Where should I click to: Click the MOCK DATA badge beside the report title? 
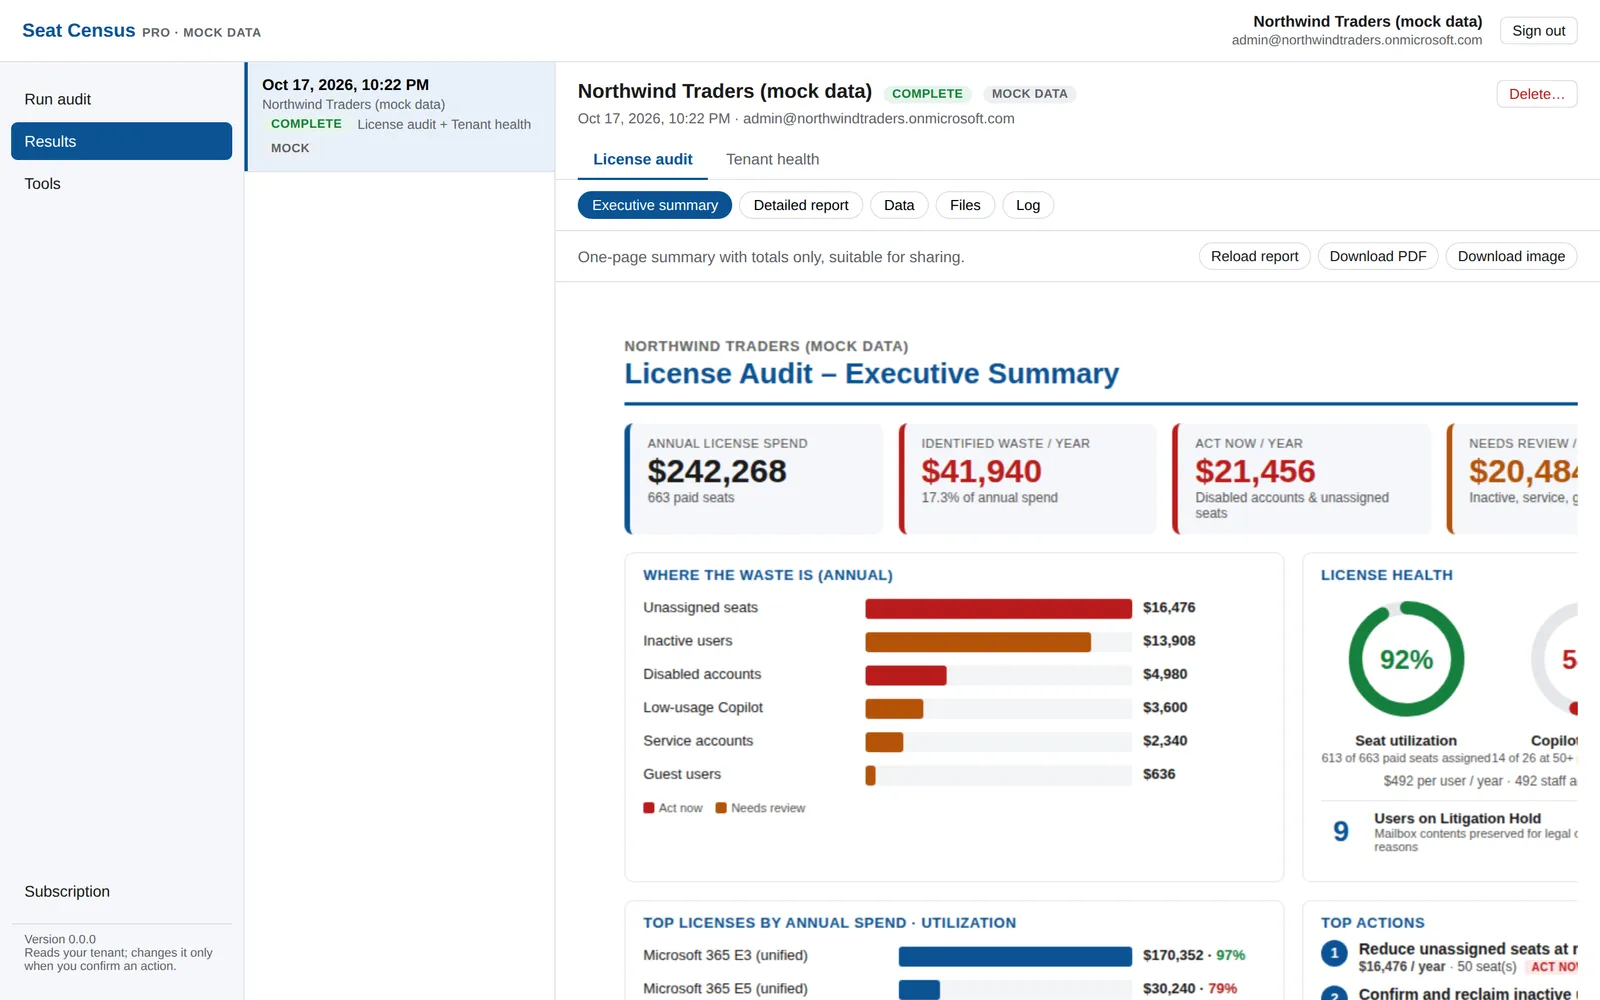[1029, 94]
